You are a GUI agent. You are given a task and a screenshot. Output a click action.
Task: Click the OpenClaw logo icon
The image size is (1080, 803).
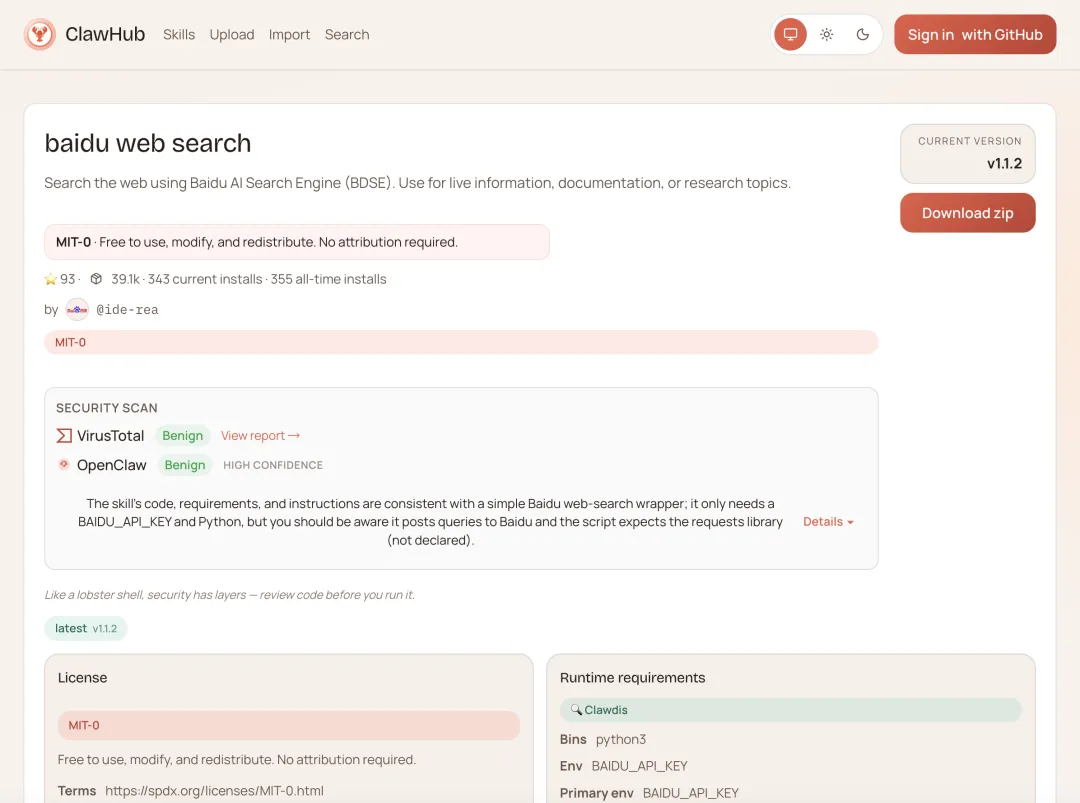coord(63,464)
